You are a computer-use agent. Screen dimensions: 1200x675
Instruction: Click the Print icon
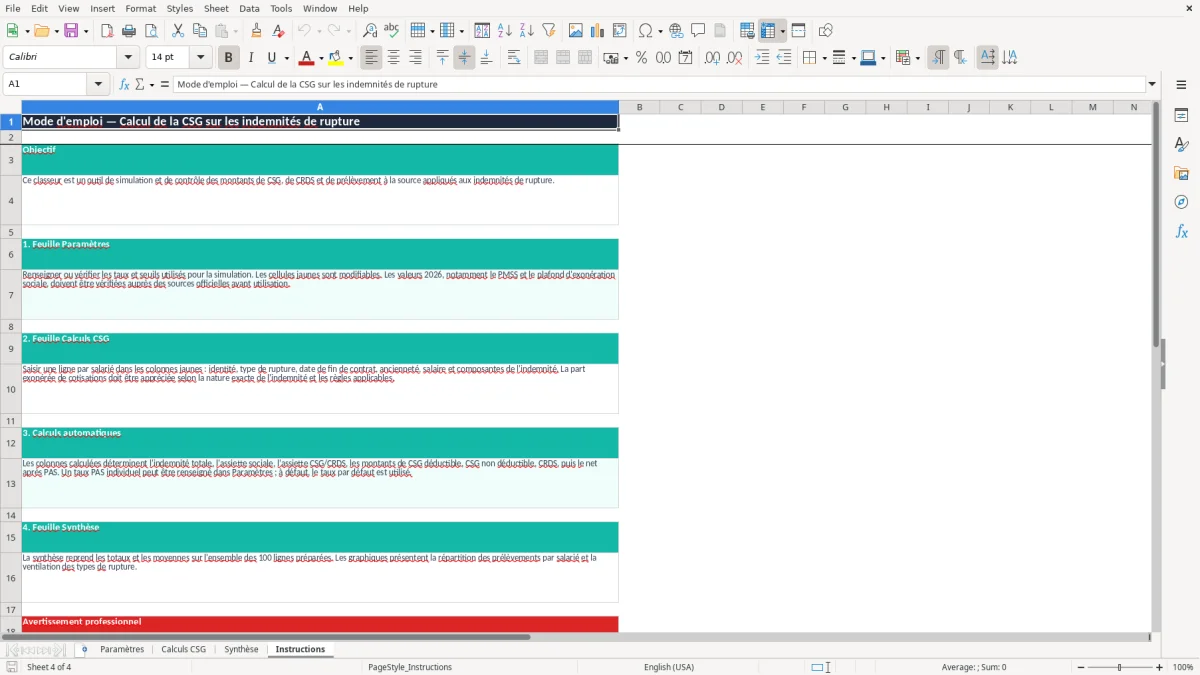tap(129, 31)
